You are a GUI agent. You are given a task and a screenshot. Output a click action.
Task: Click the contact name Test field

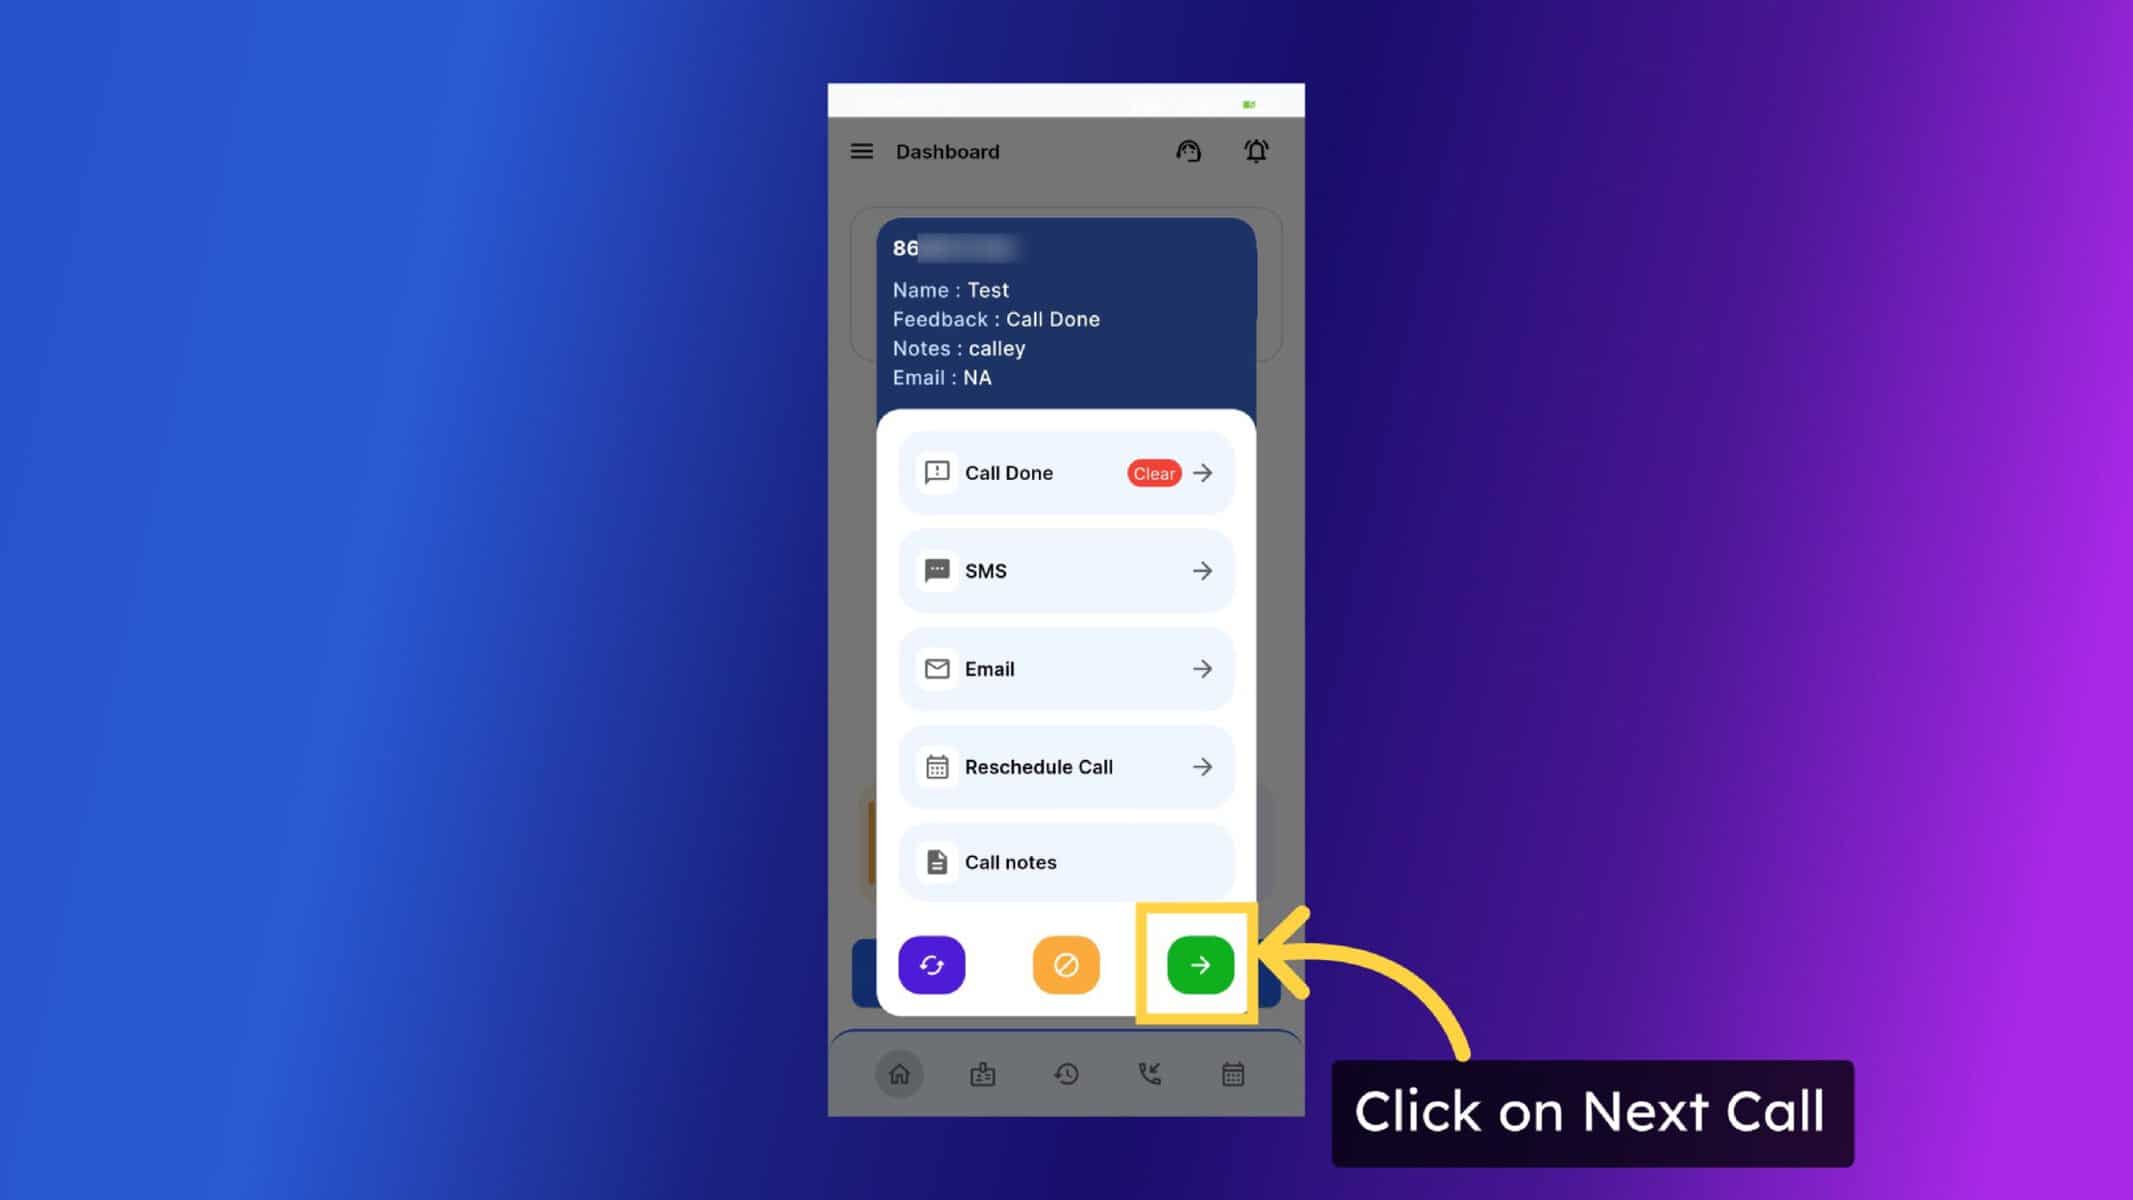click(989, 289)
